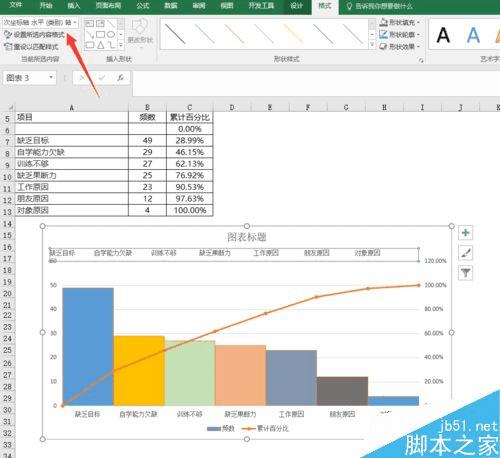Open the shape styles dialog launcher
Viewport: 500px width, 458px height.
pos(421,60)
